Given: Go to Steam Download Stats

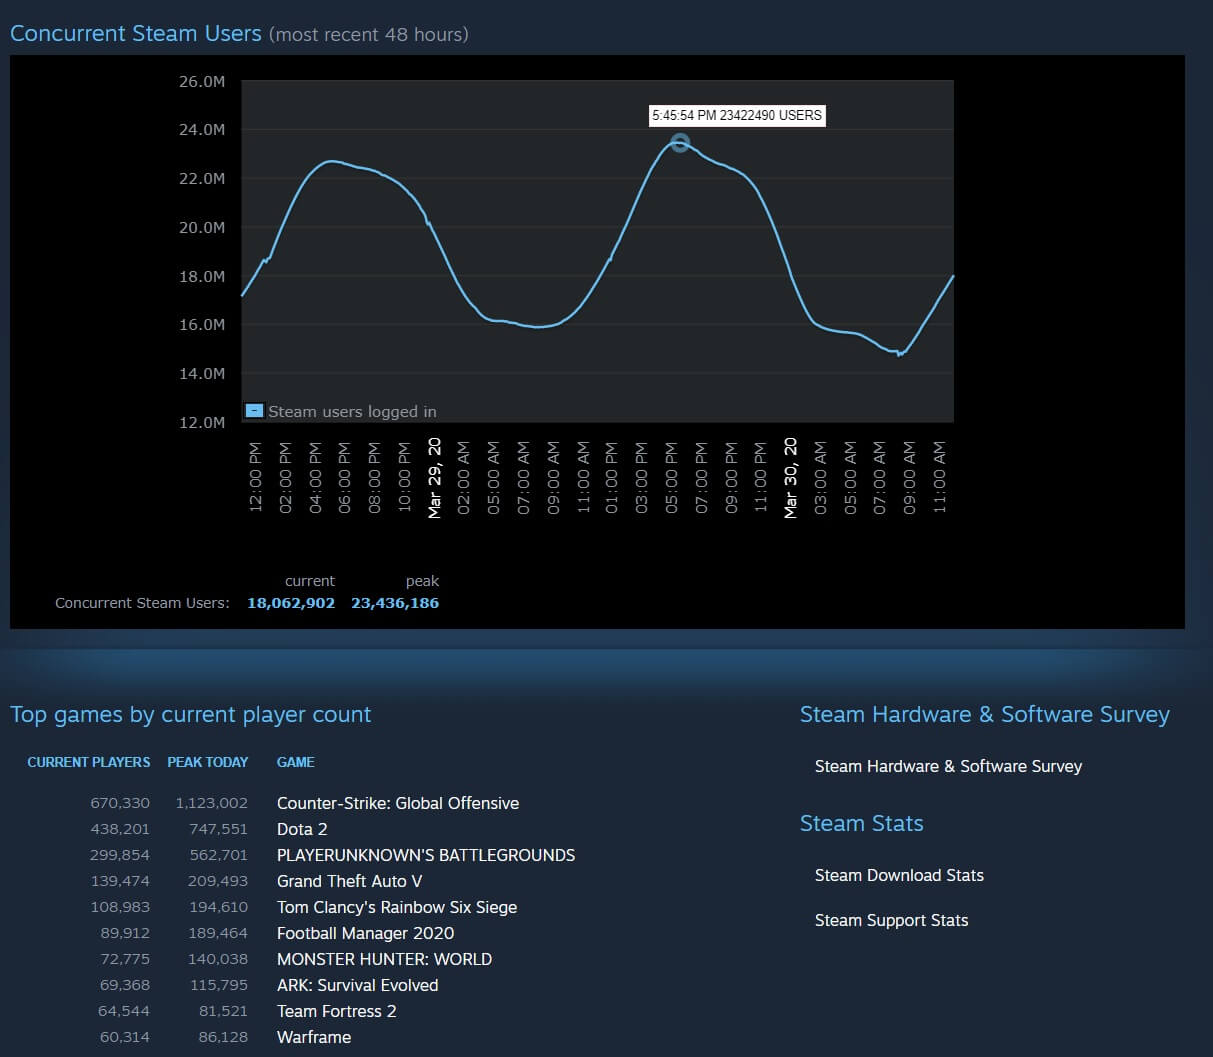Looking at the screenshot, I should tap(898, 875).
